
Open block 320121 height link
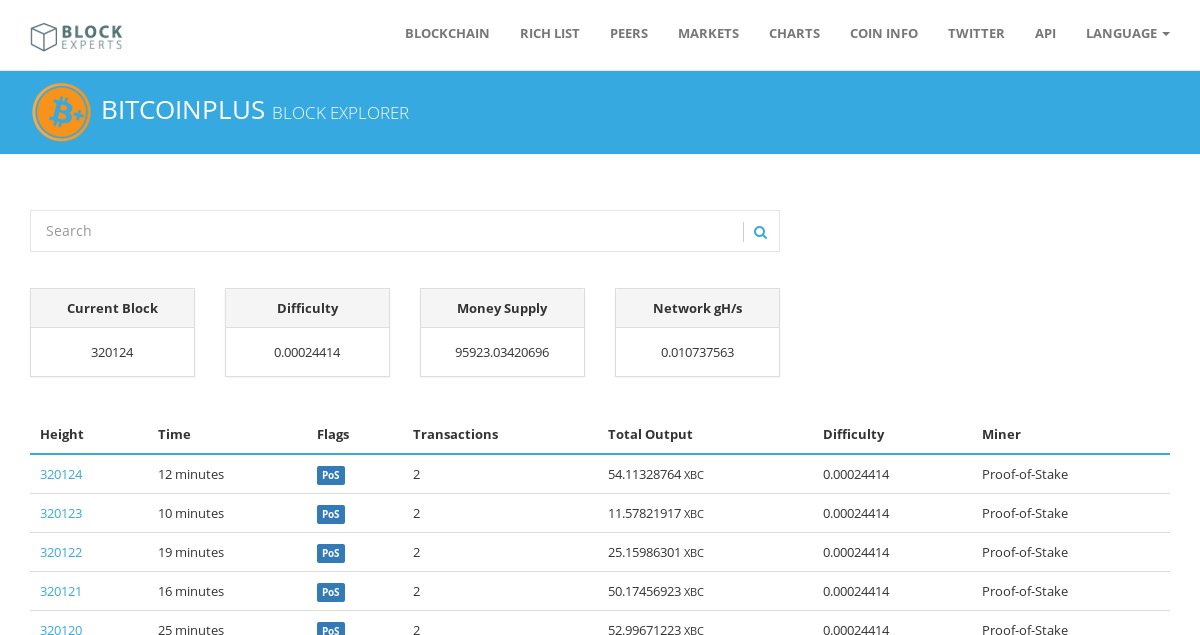pos(61,591)
